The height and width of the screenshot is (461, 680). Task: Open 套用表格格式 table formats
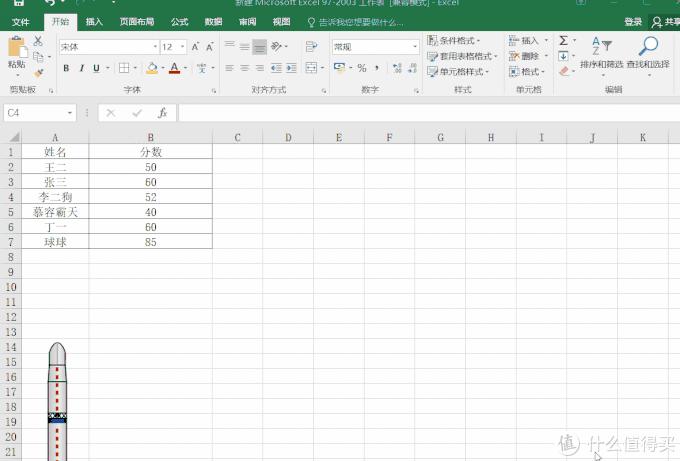(x=462, y=56)
